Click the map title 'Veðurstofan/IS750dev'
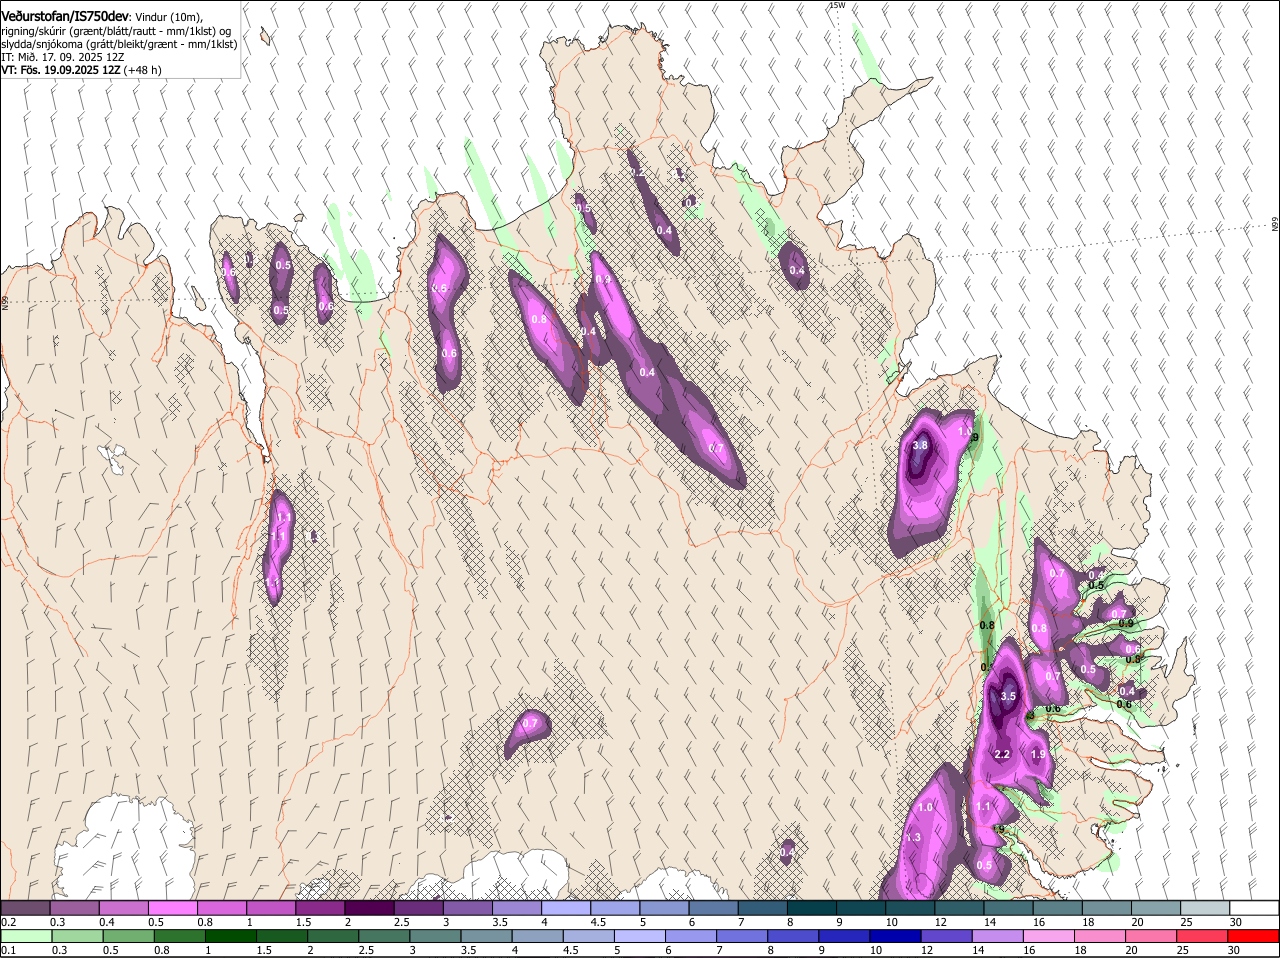Screen dimensions: 1280x958 click(65, 17)
